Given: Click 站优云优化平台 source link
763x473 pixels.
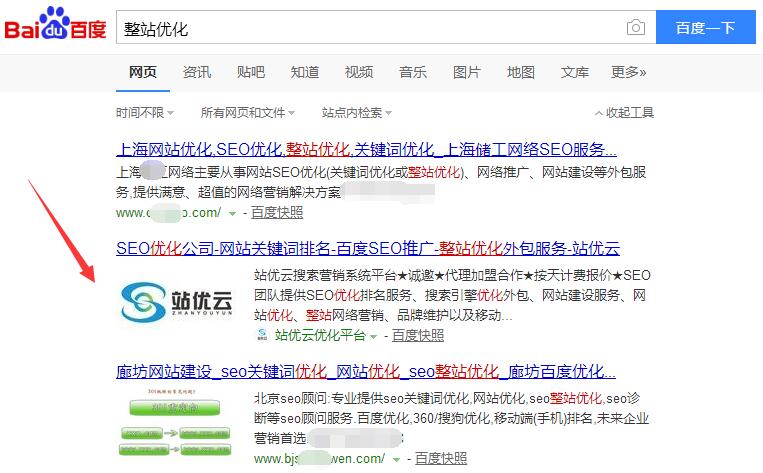Looking at the screenshot, I should [x=320, y=335].
